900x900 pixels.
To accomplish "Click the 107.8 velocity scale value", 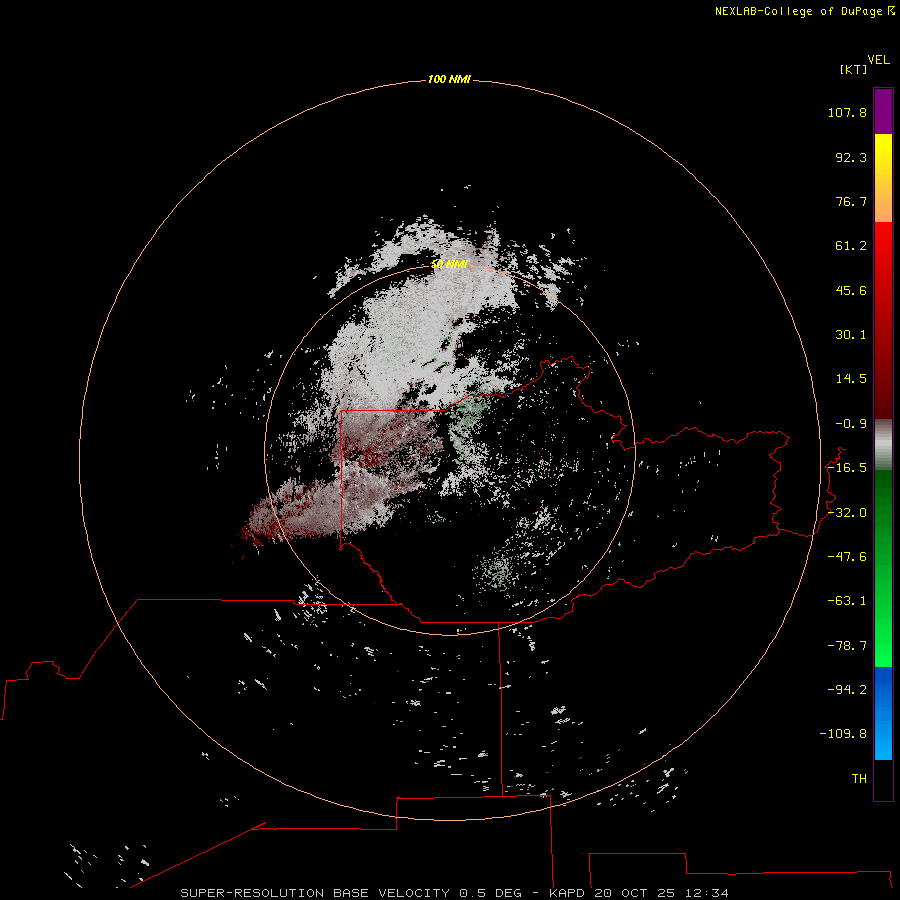I will coord(847,112).
